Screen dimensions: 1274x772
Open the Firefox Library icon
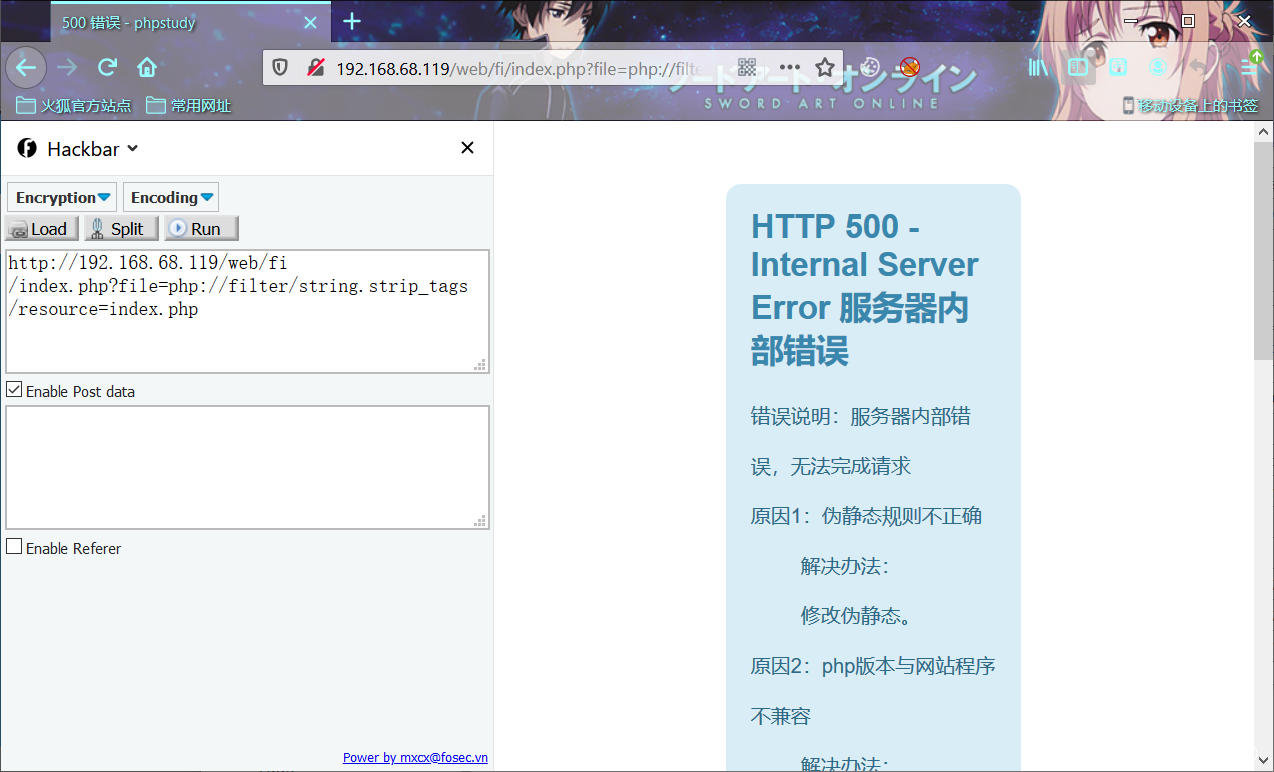pyautogui.click(x=1037, y=67)
